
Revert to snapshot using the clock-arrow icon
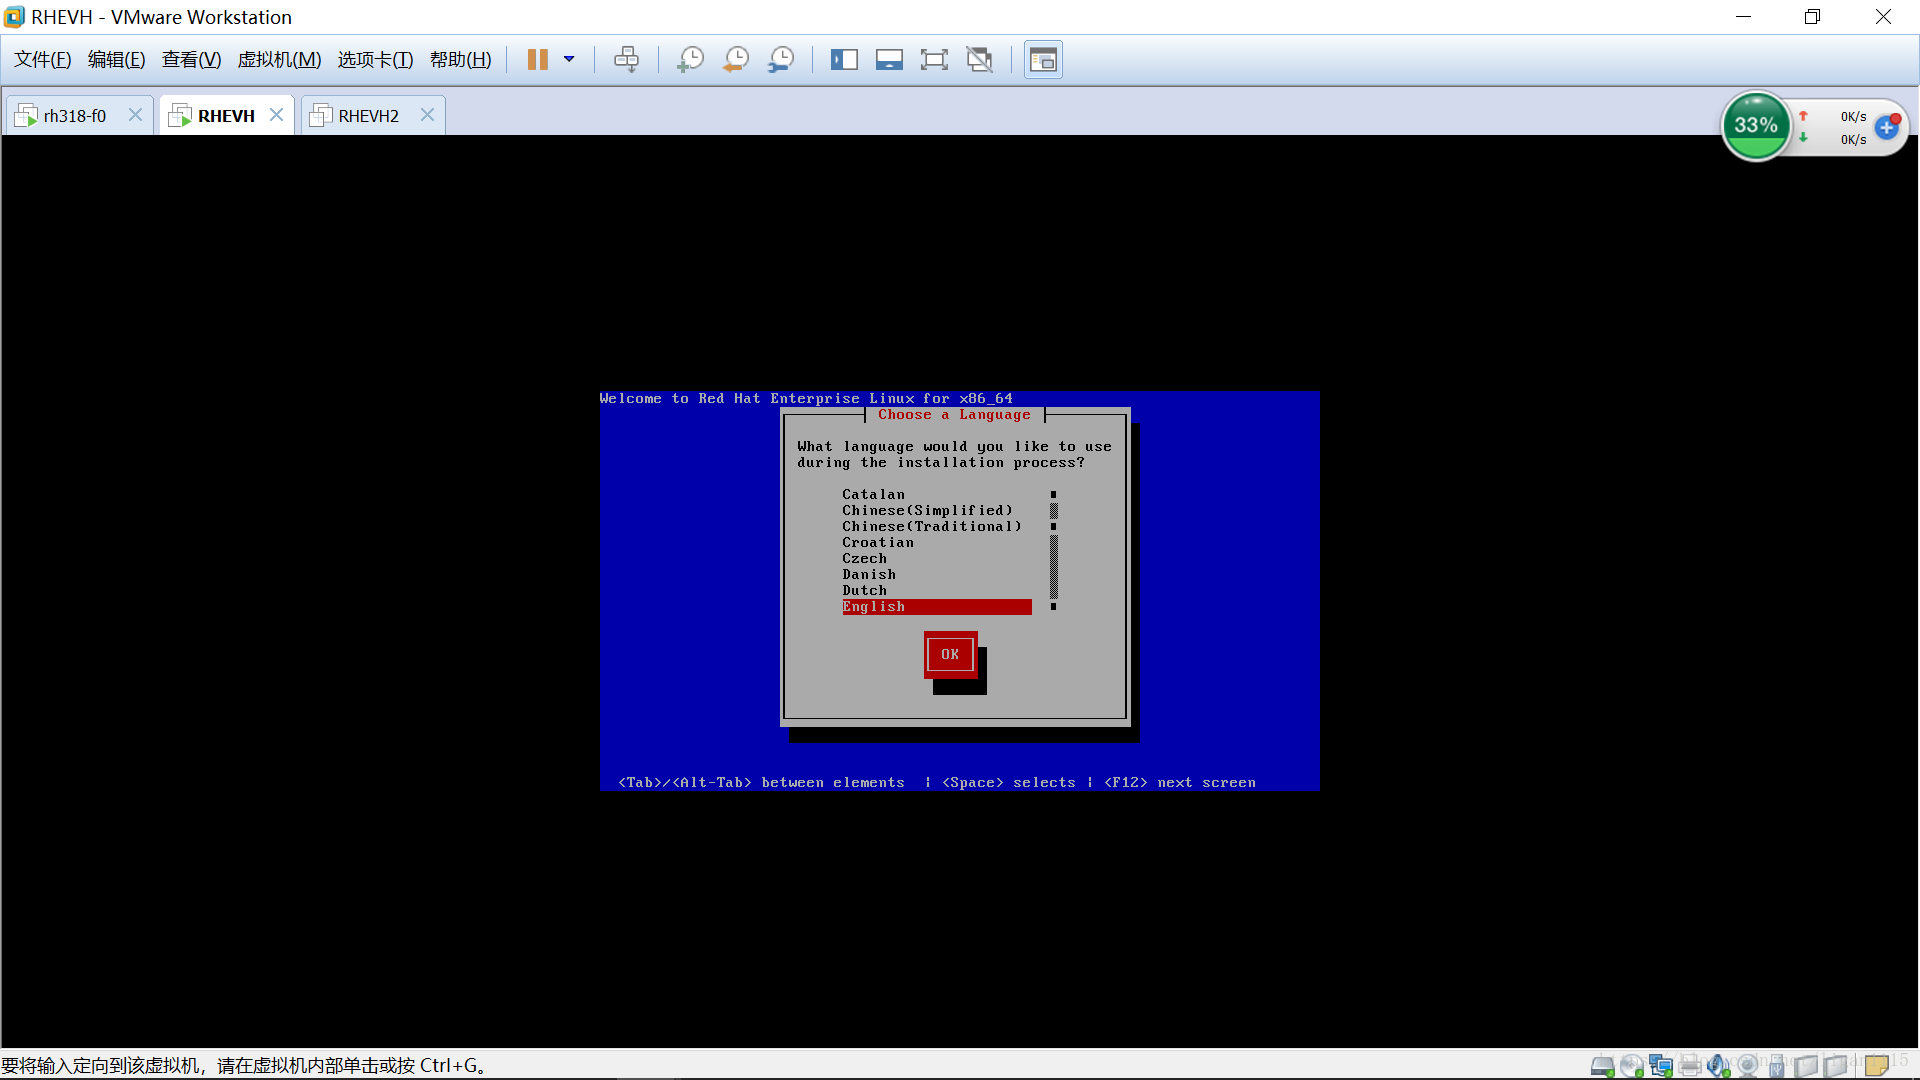click(x=736, y=60)
